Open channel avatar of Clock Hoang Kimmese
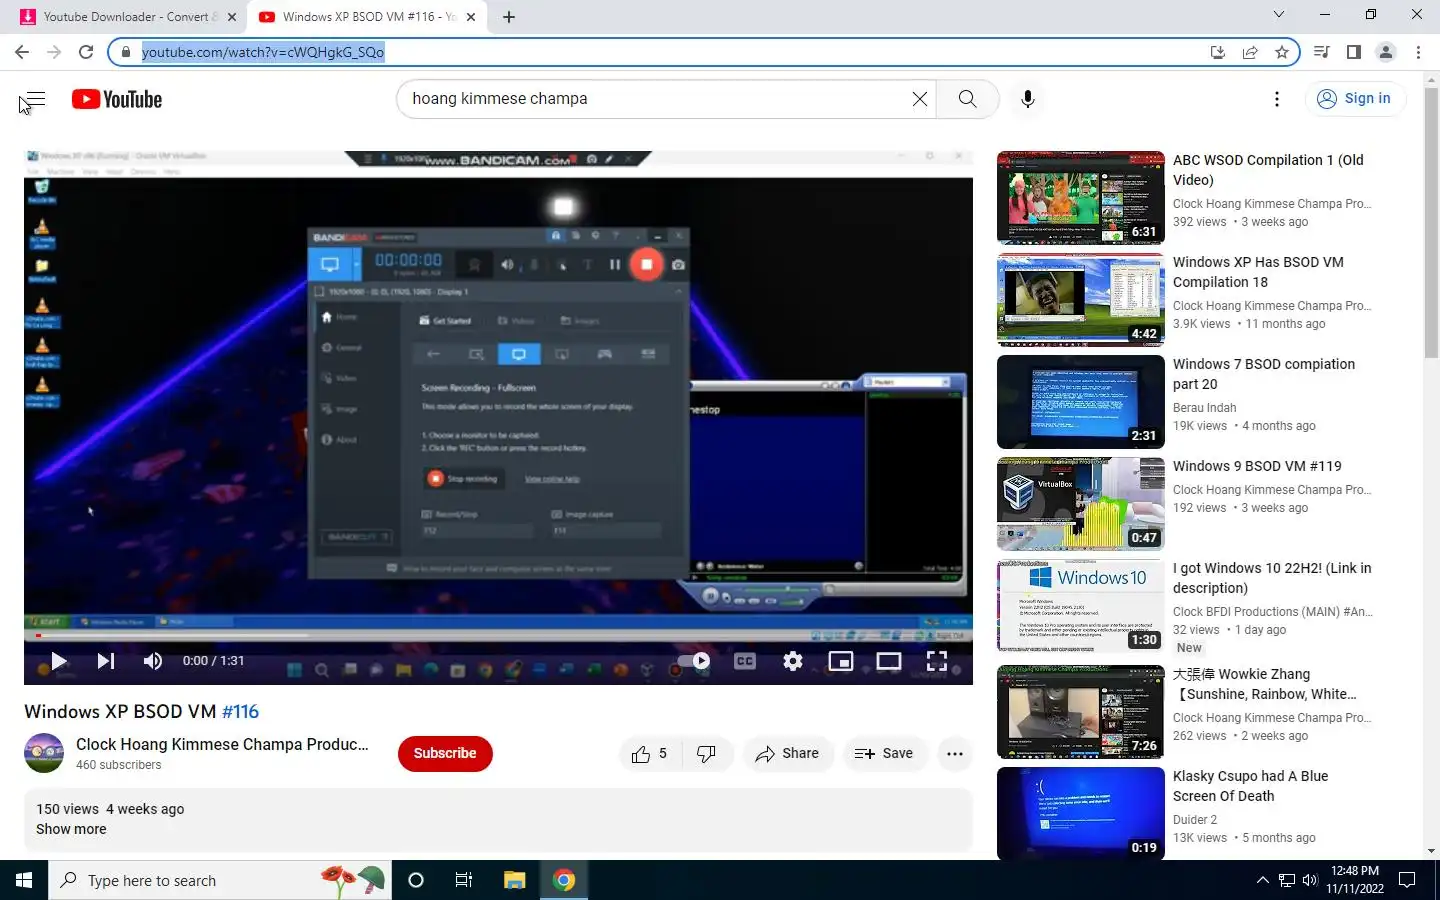This screenshot has width=1440, height=900. [x=44, y=754]
